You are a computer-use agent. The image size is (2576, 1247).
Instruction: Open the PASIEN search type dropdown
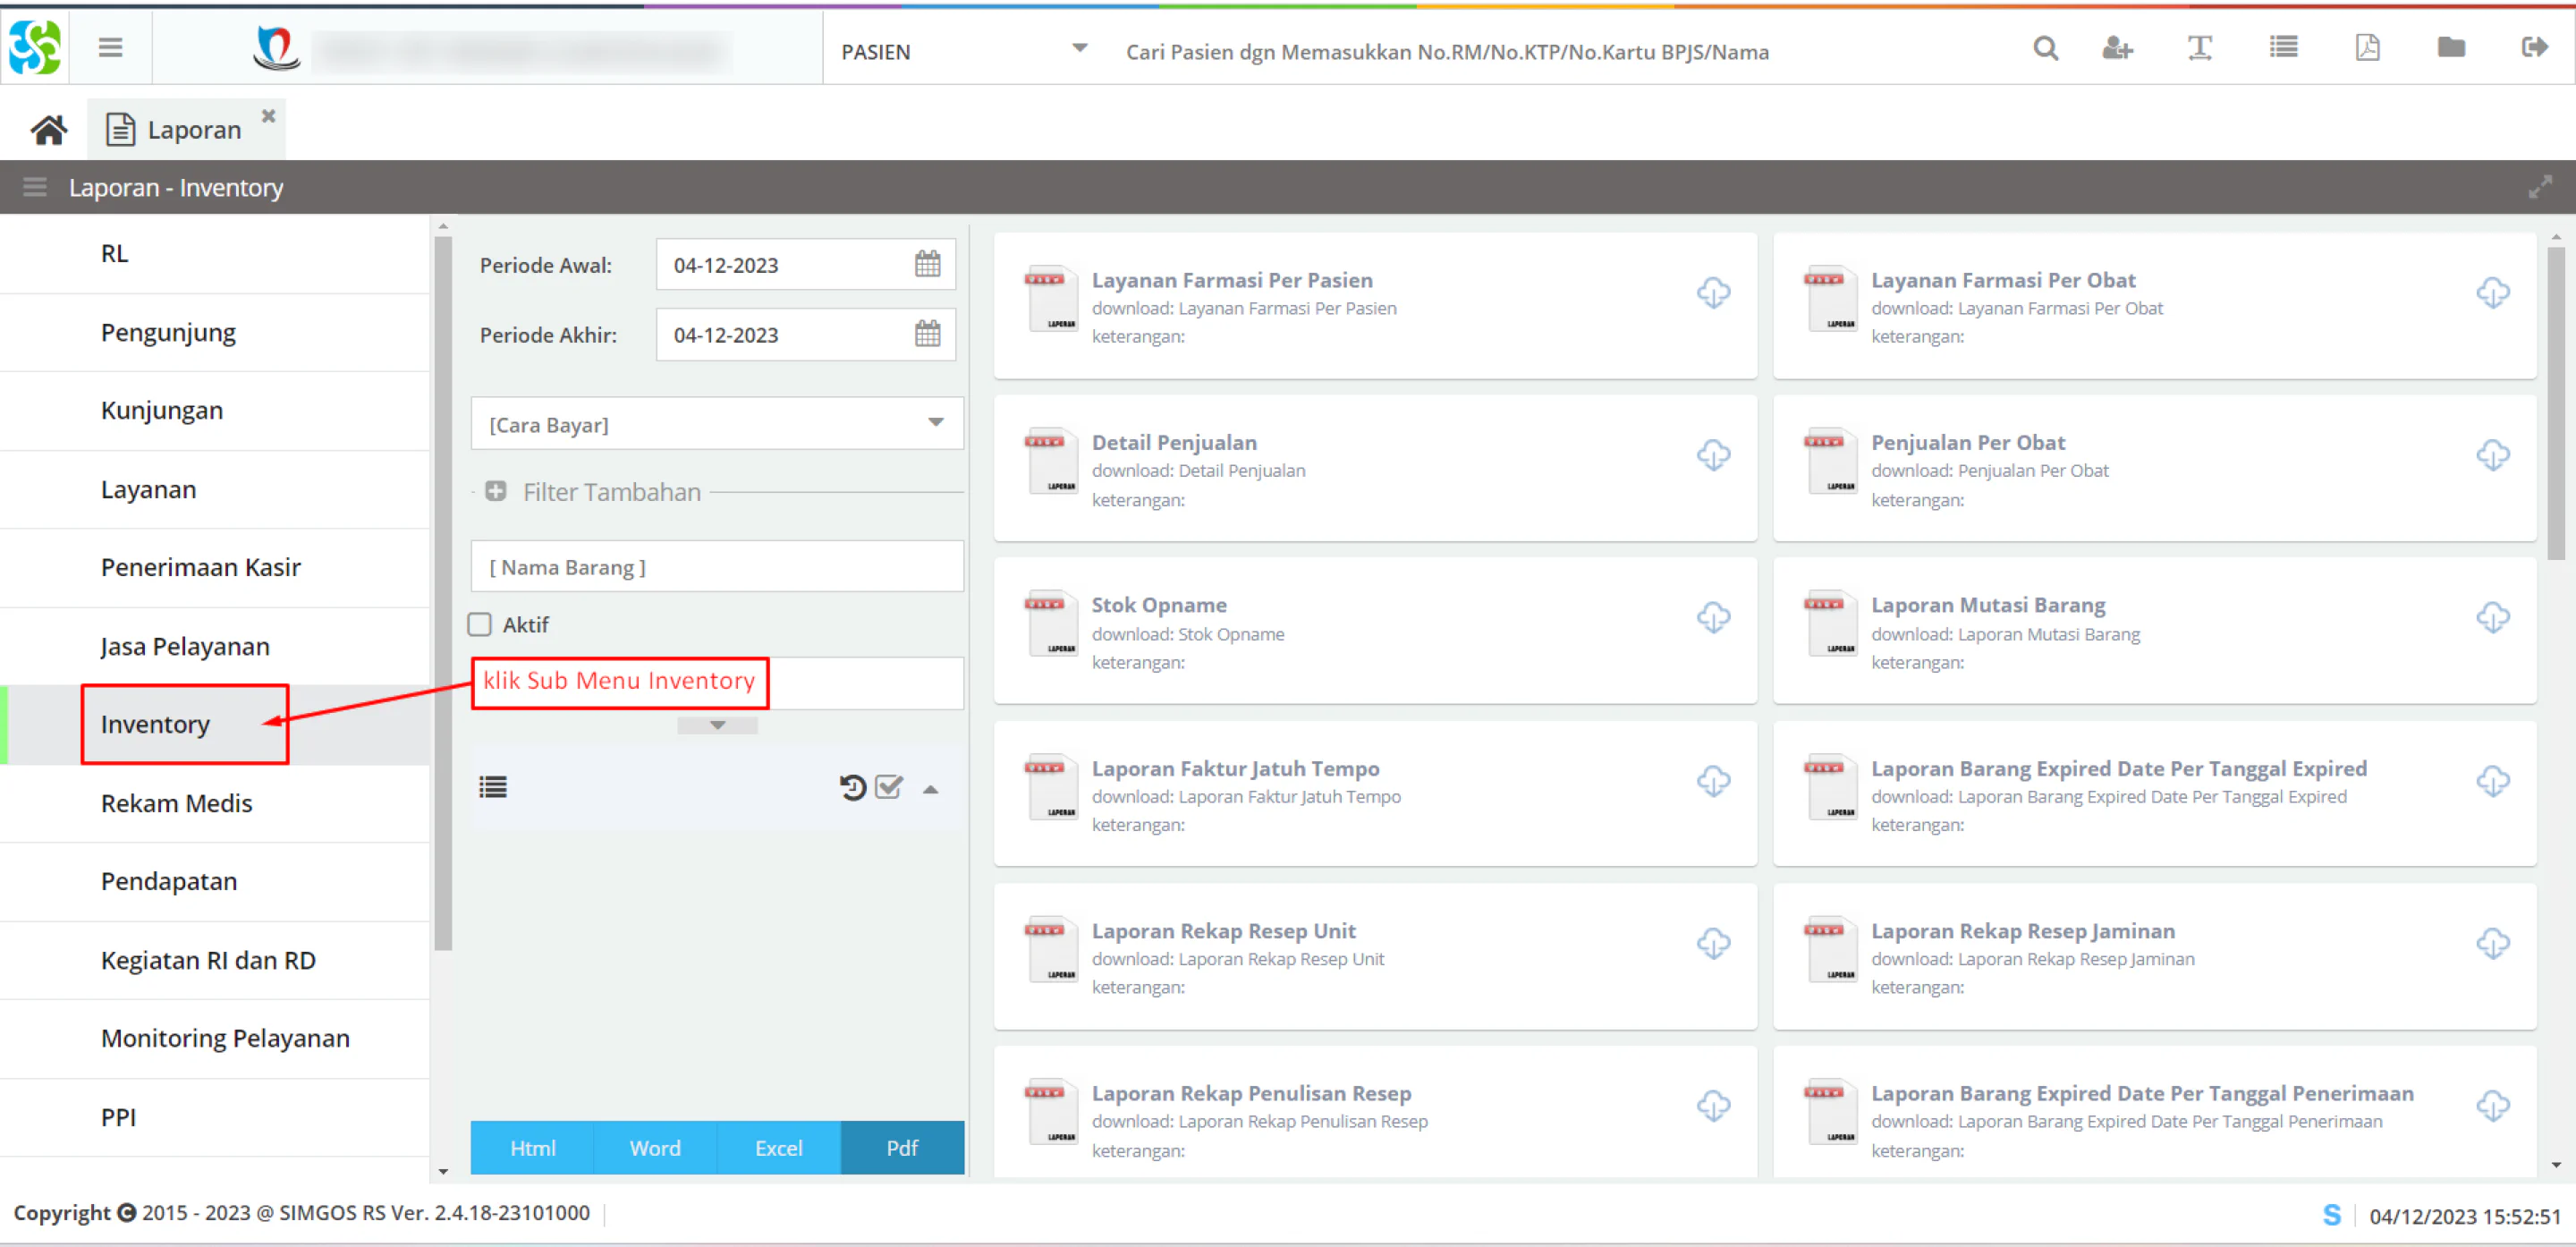(963, 51)
